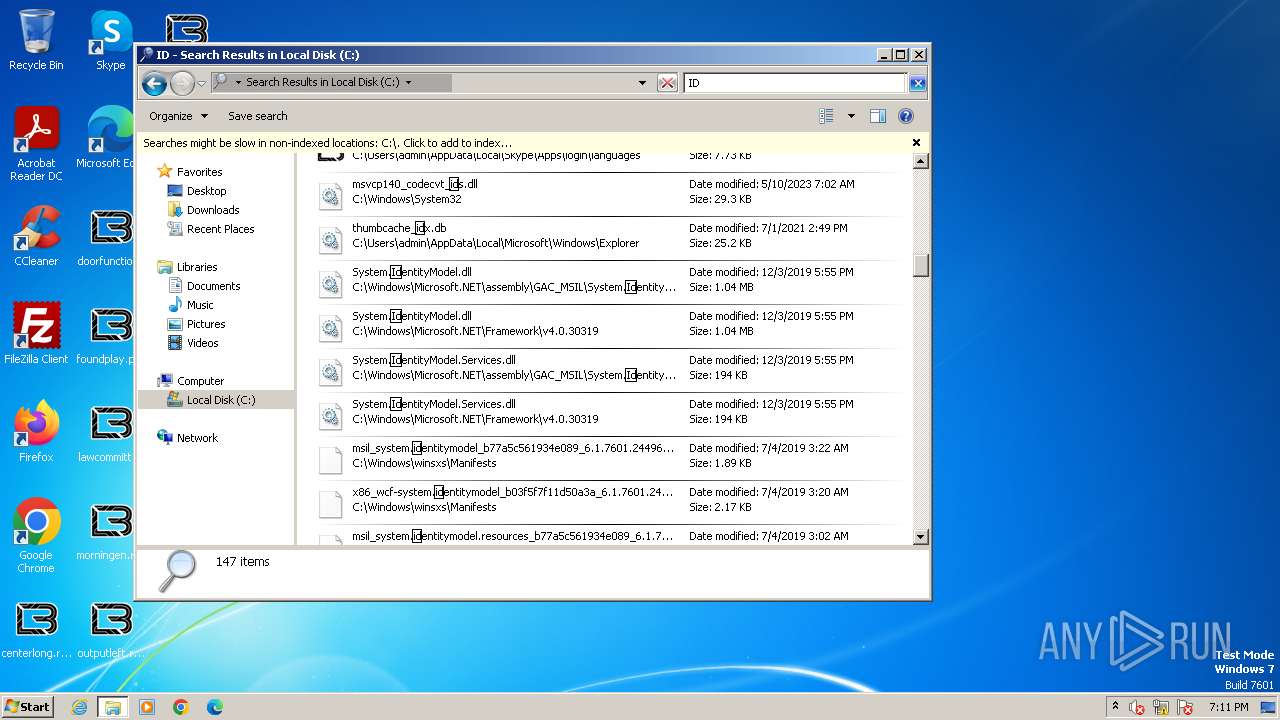Image resolution: width=1280 pixels, height=720 pixels.
Task: Click the results scrollbar up arrow
Action: click(921, 162)
